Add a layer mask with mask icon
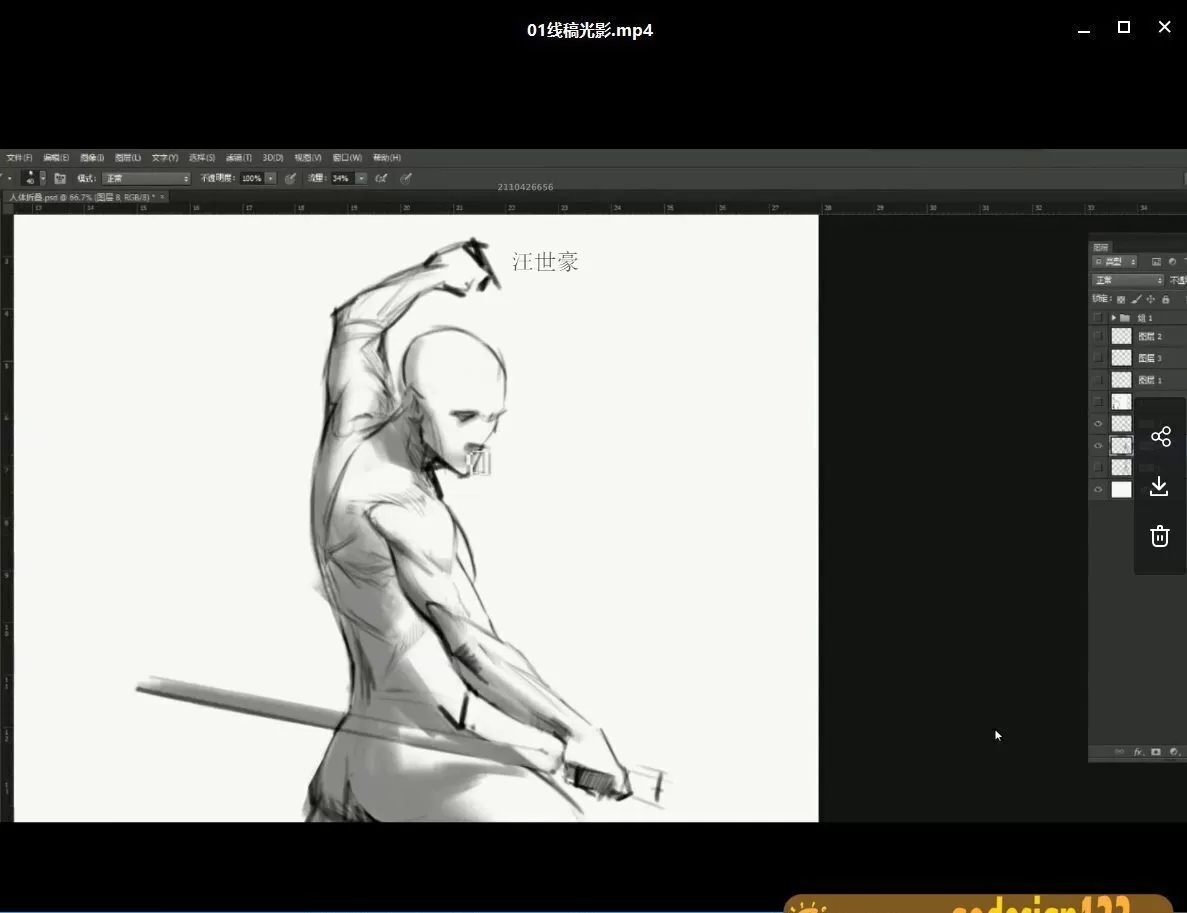This screenshot has width=1187, height=913. coord(1156,752)
